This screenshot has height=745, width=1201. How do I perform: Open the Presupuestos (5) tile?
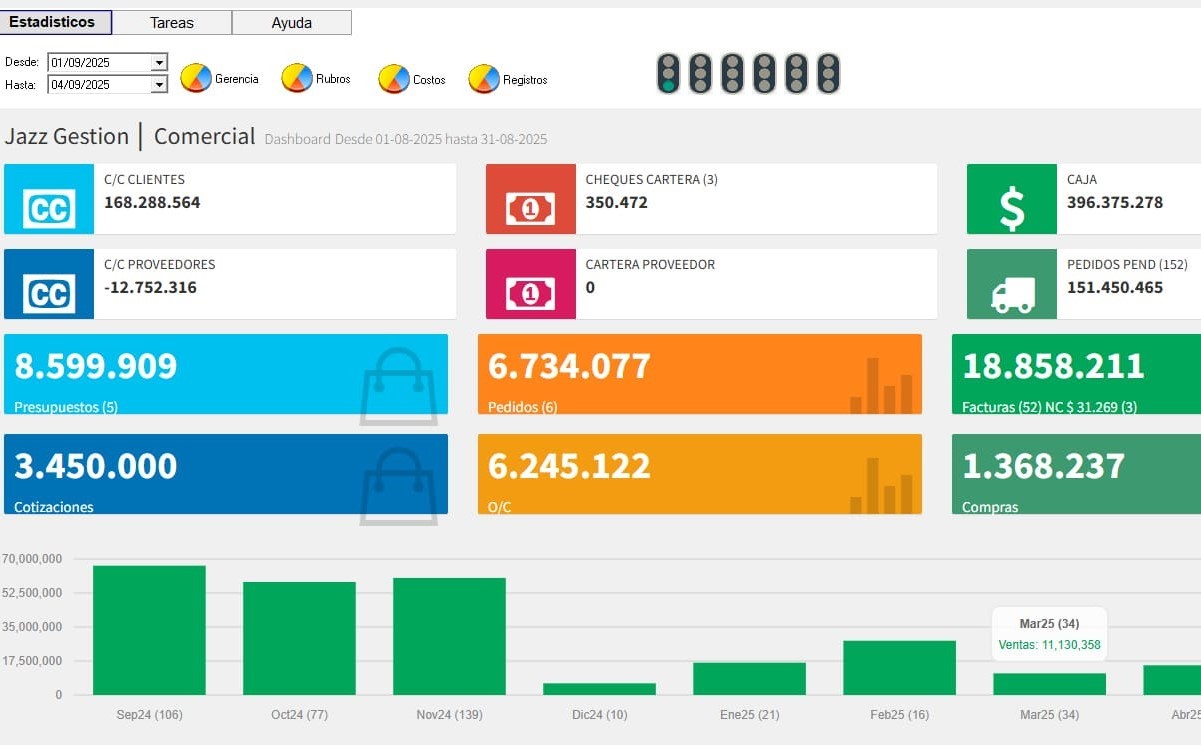[x=226, y=374]
